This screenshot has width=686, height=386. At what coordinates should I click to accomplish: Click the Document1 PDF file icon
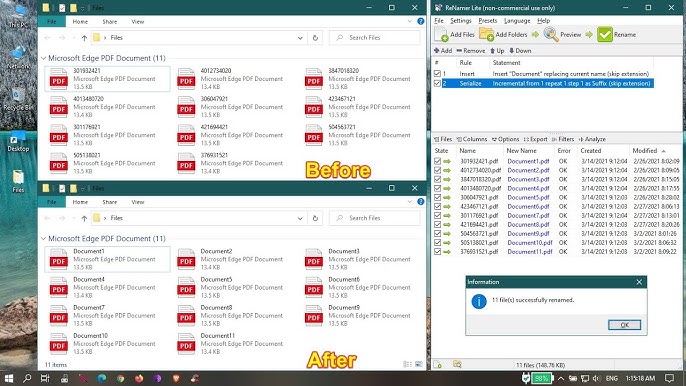(x=59, y=259)
